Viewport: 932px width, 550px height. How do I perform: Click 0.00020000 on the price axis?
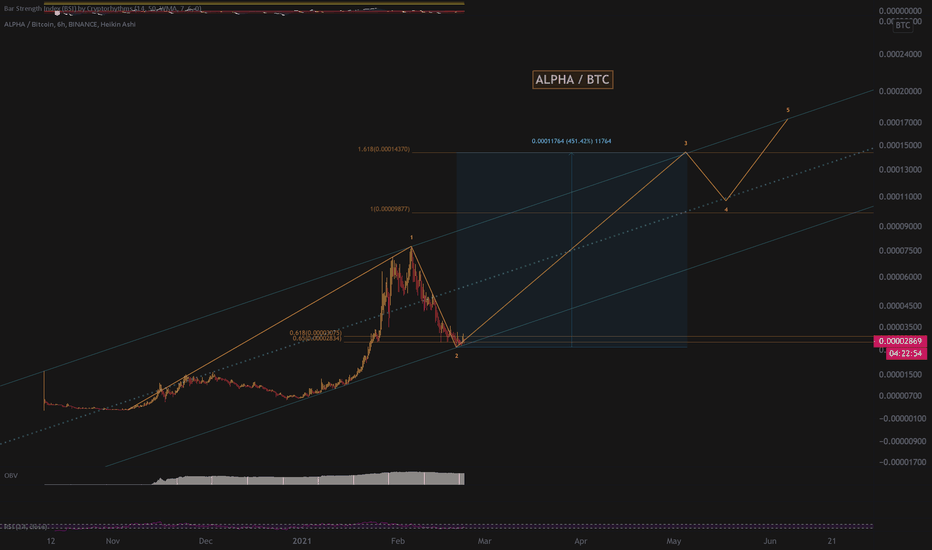pos(900,91)
